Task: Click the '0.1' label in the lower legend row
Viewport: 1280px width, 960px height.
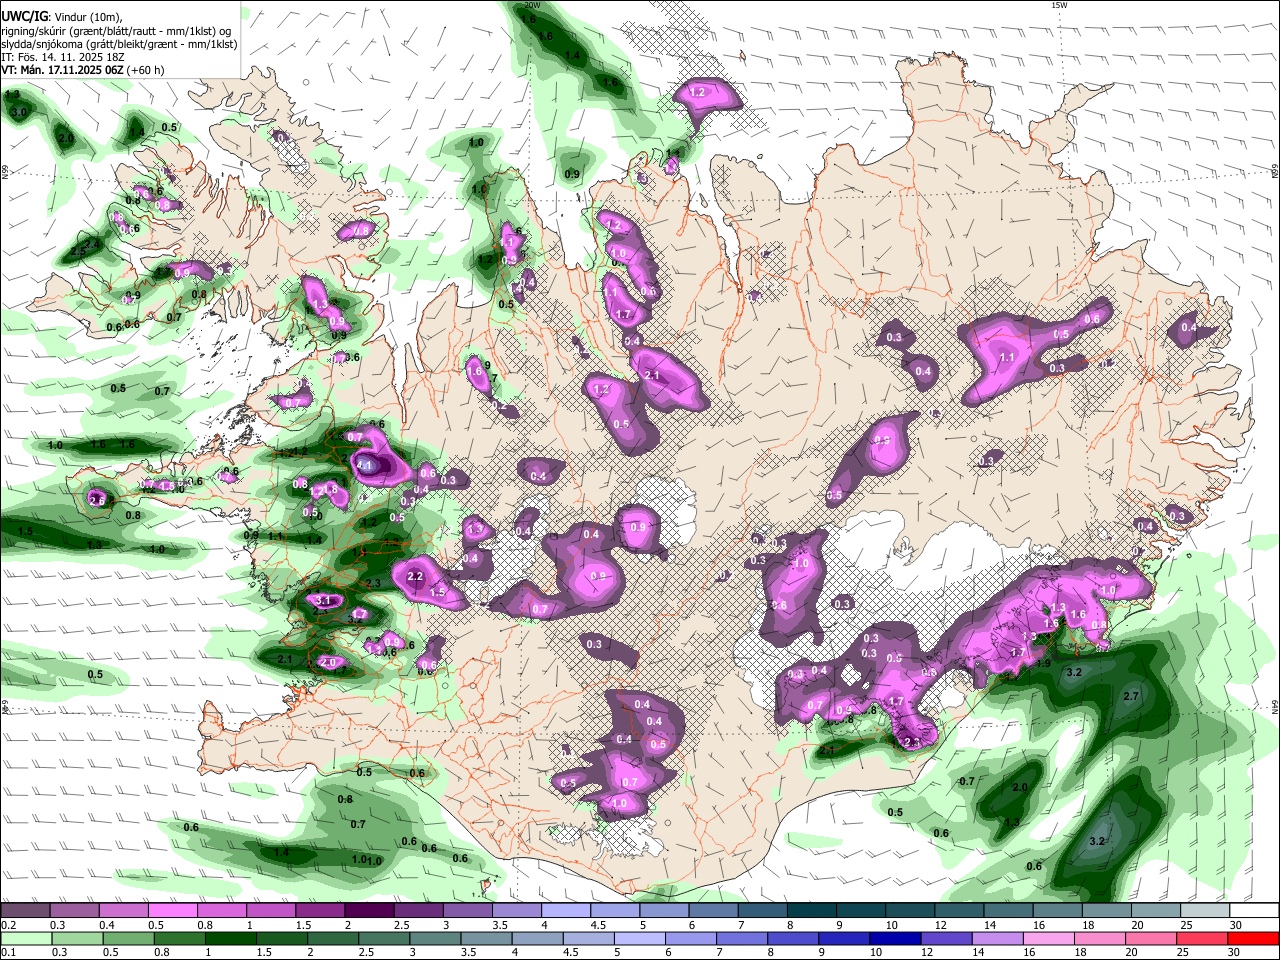Action: pyautogui.click(x=8, y=953)
